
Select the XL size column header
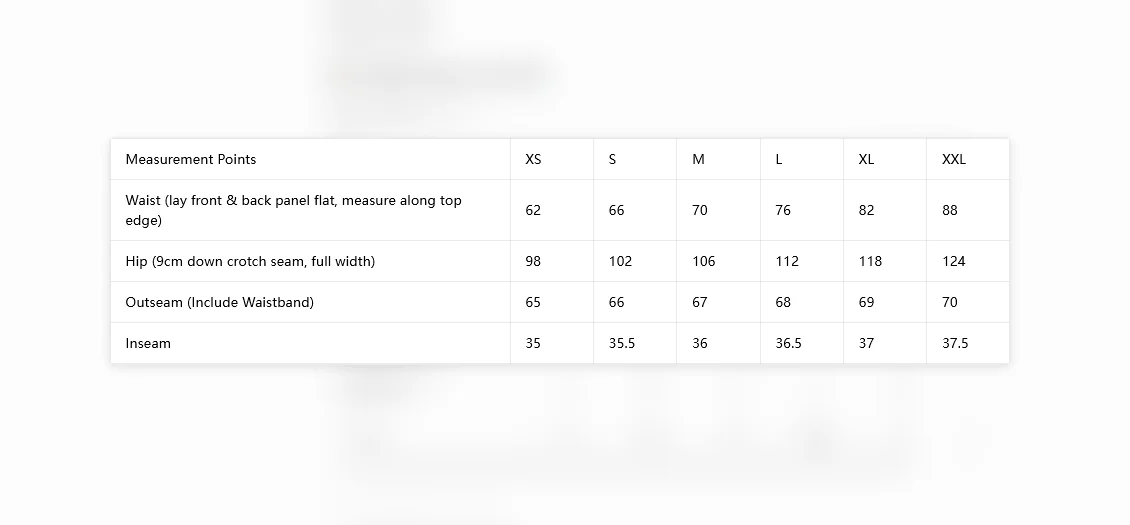(885, 159)
